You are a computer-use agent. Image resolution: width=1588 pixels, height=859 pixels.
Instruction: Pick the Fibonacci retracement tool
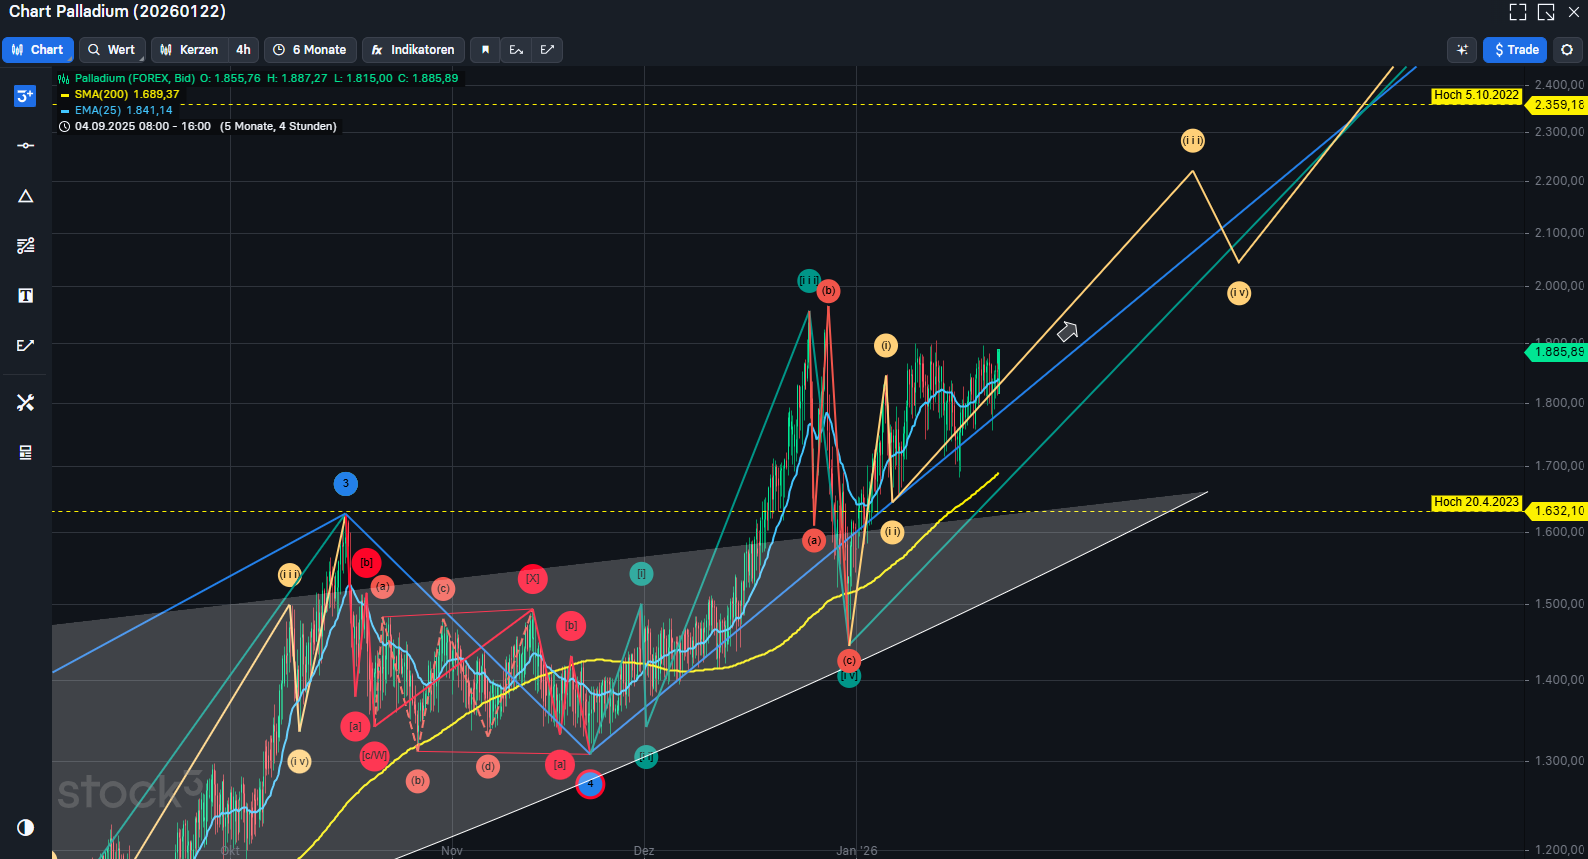pos(25,246)
